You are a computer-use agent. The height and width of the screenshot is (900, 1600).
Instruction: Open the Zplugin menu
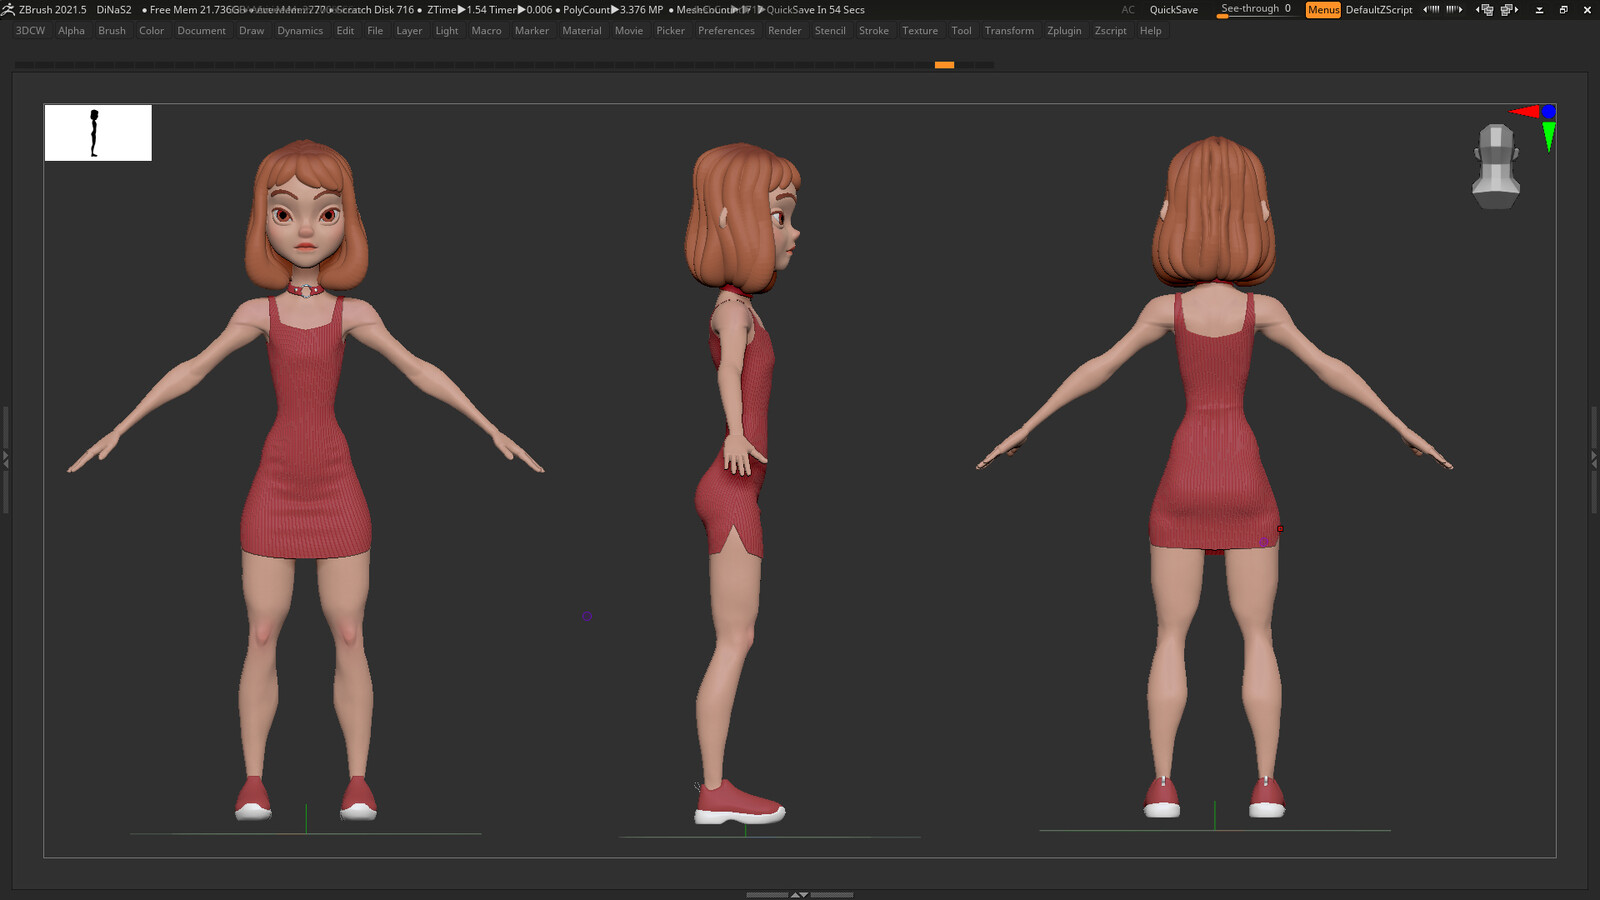click(x=1064, y=31)
